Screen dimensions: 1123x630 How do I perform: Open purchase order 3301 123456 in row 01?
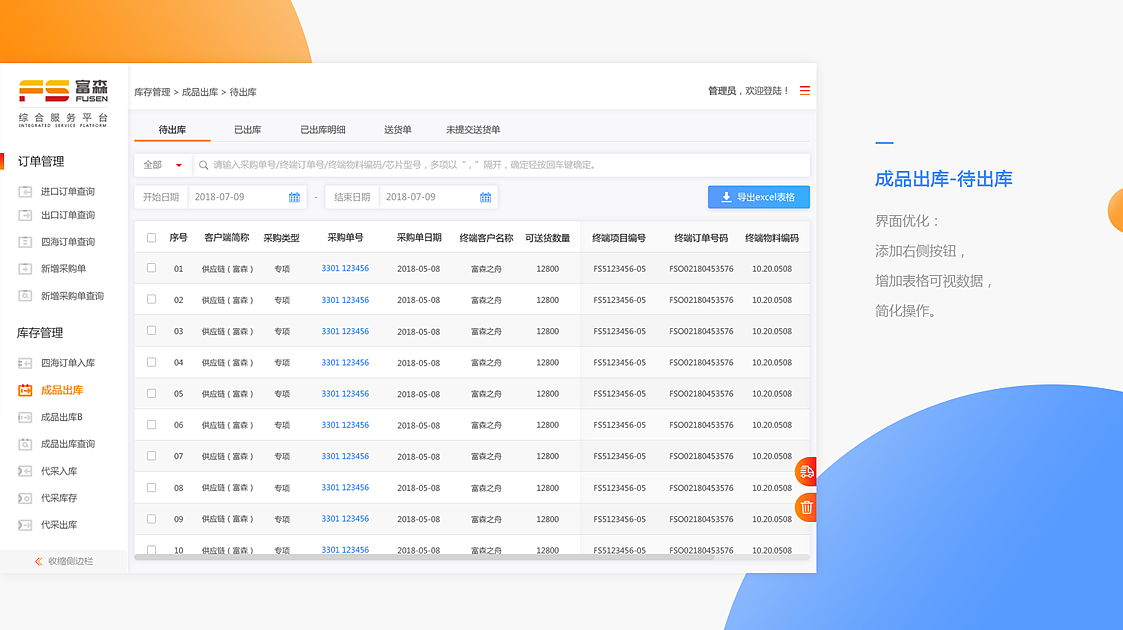click(345, 268)
